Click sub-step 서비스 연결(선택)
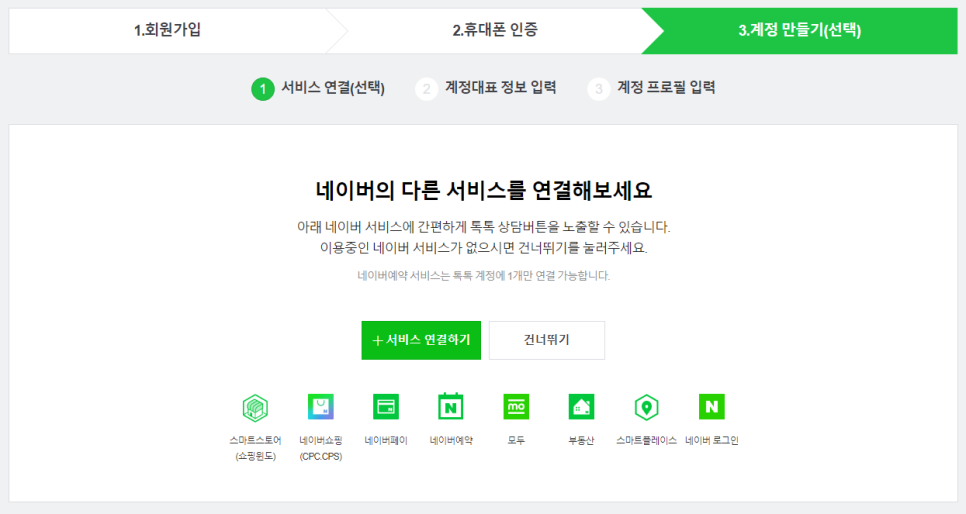 (318, 88)
